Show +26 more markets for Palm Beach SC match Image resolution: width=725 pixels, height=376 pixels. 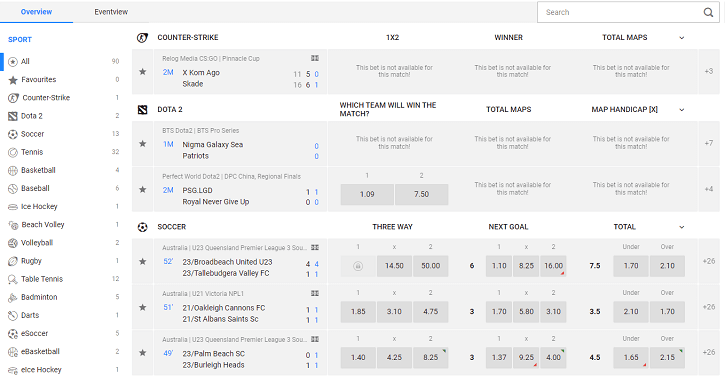click(708, 352)
